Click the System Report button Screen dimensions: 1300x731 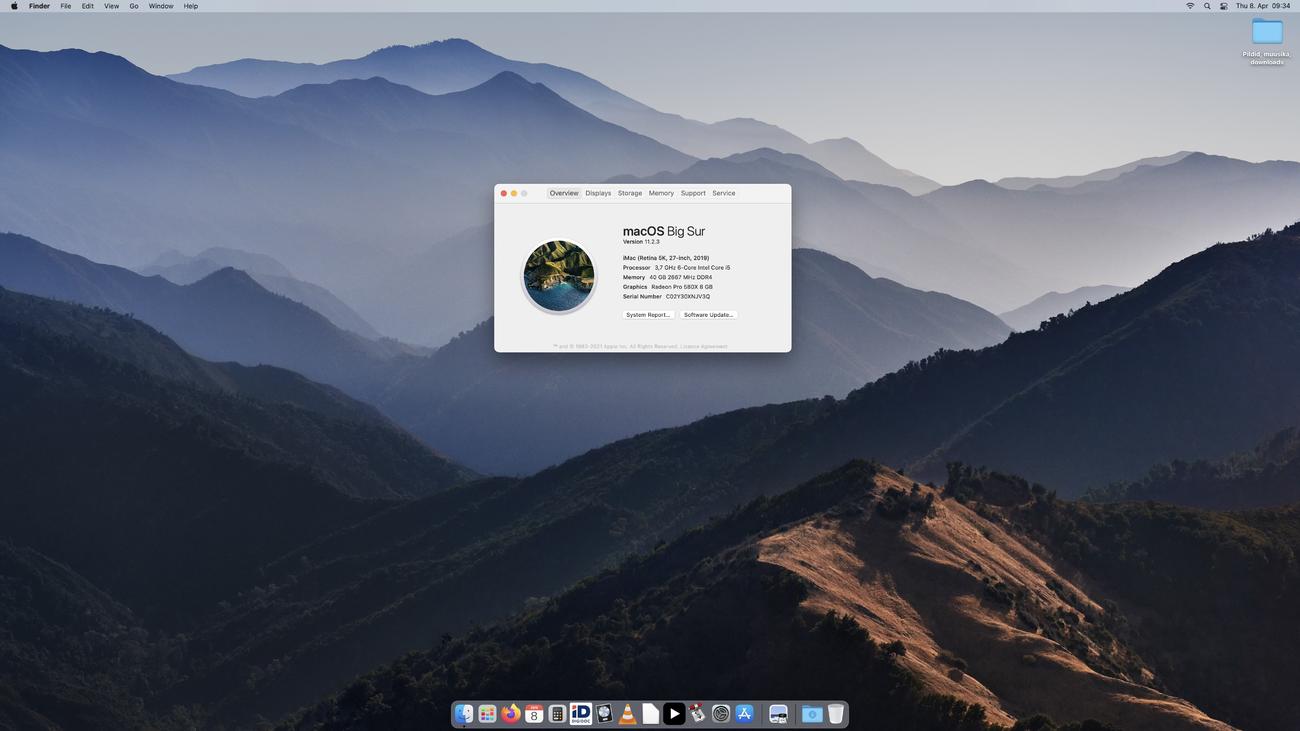coord(648,315)
